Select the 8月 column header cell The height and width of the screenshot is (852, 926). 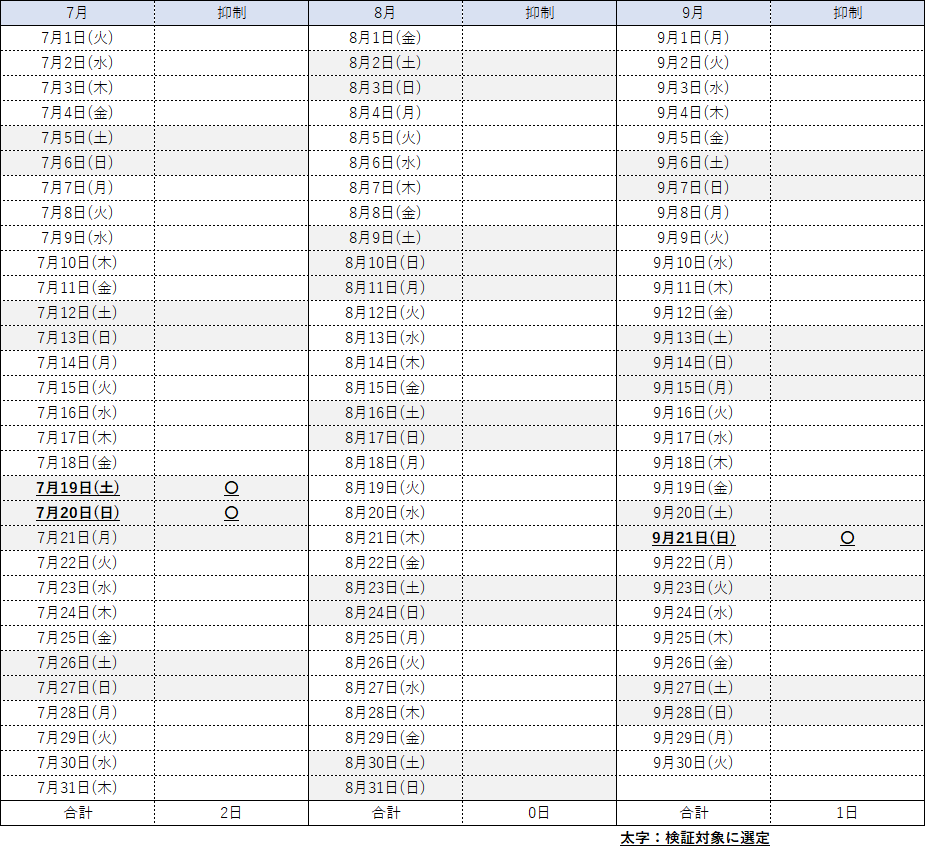click(x=385, y=13)
